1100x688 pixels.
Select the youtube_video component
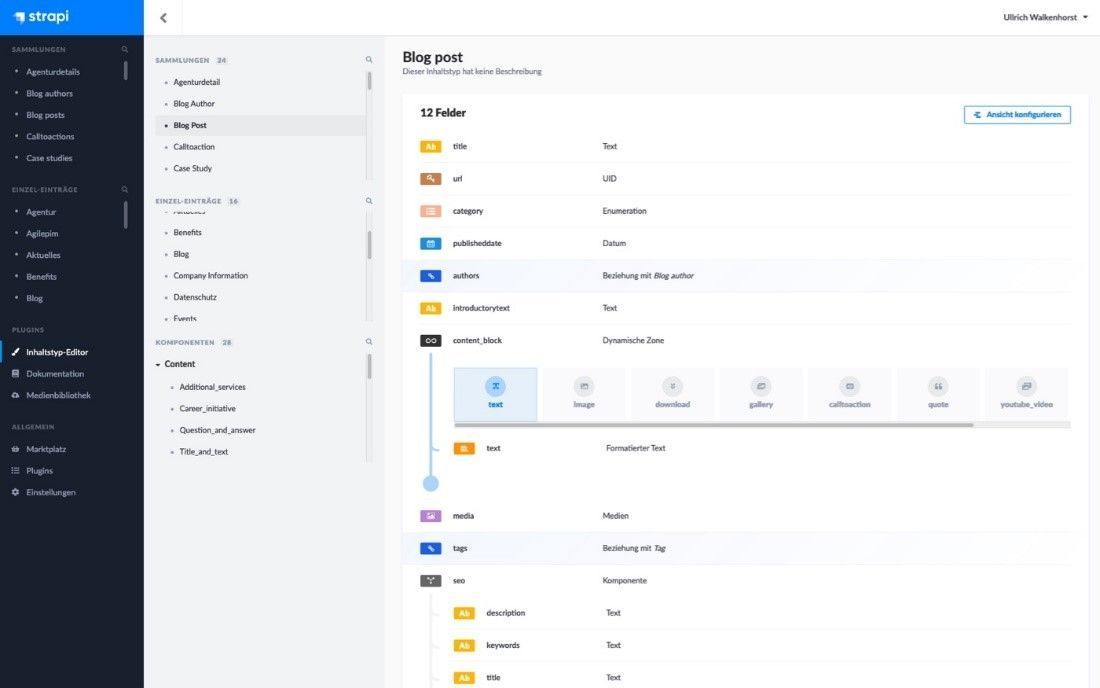point(1026,392)
